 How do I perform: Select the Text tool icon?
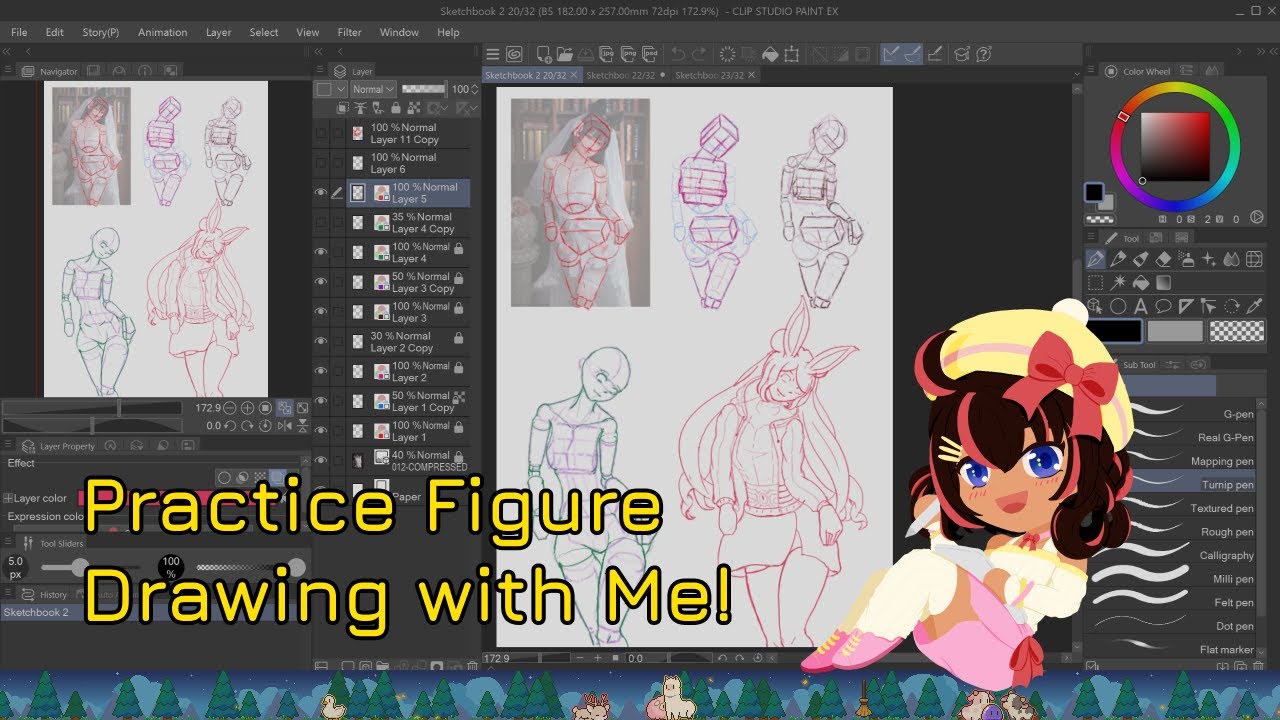click(1141, 306)
